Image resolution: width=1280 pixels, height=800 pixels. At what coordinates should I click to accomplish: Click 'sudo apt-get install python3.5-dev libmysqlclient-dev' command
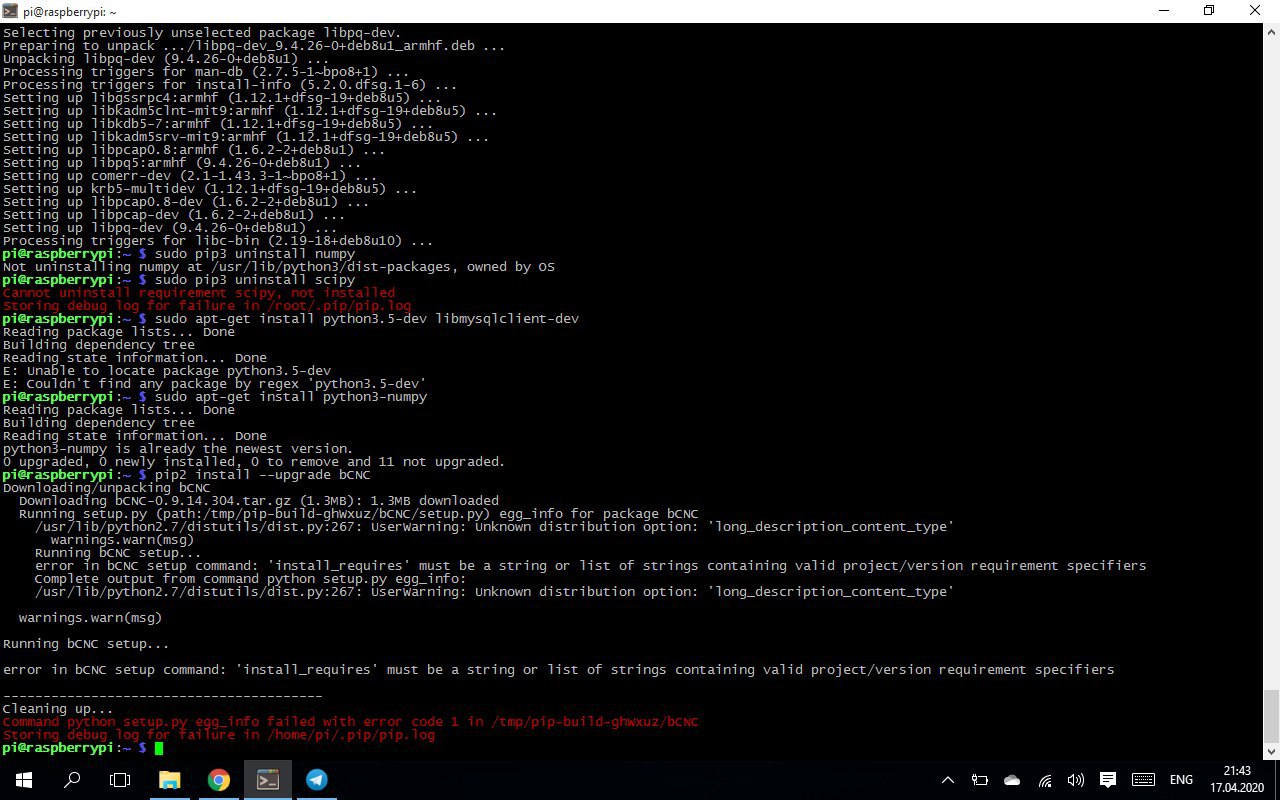click(367, 319)
